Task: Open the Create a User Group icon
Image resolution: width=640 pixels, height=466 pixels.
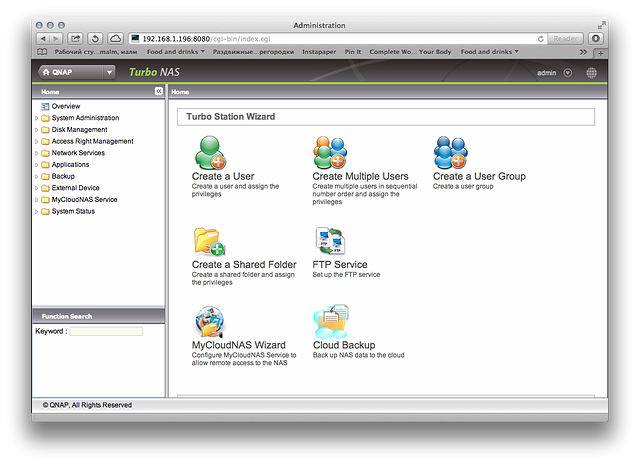Action: (x=451, y=153)
